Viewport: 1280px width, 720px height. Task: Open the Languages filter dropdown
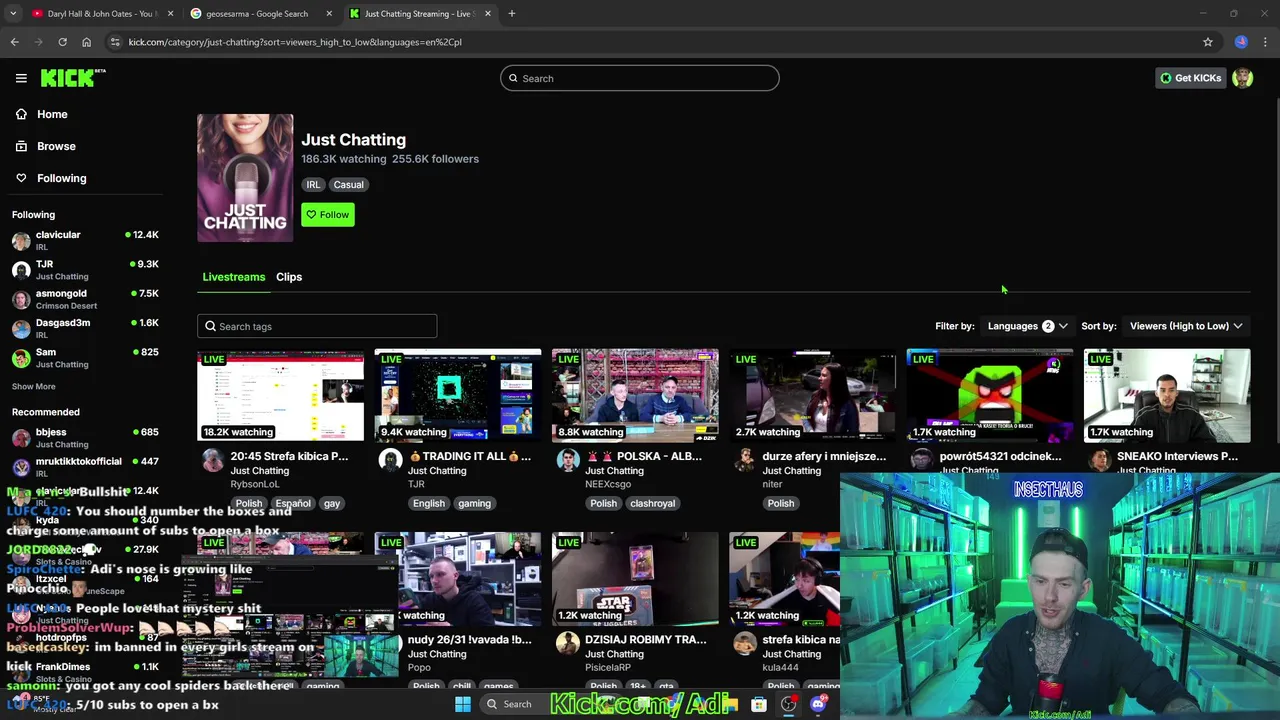(x=1027, y=326)
